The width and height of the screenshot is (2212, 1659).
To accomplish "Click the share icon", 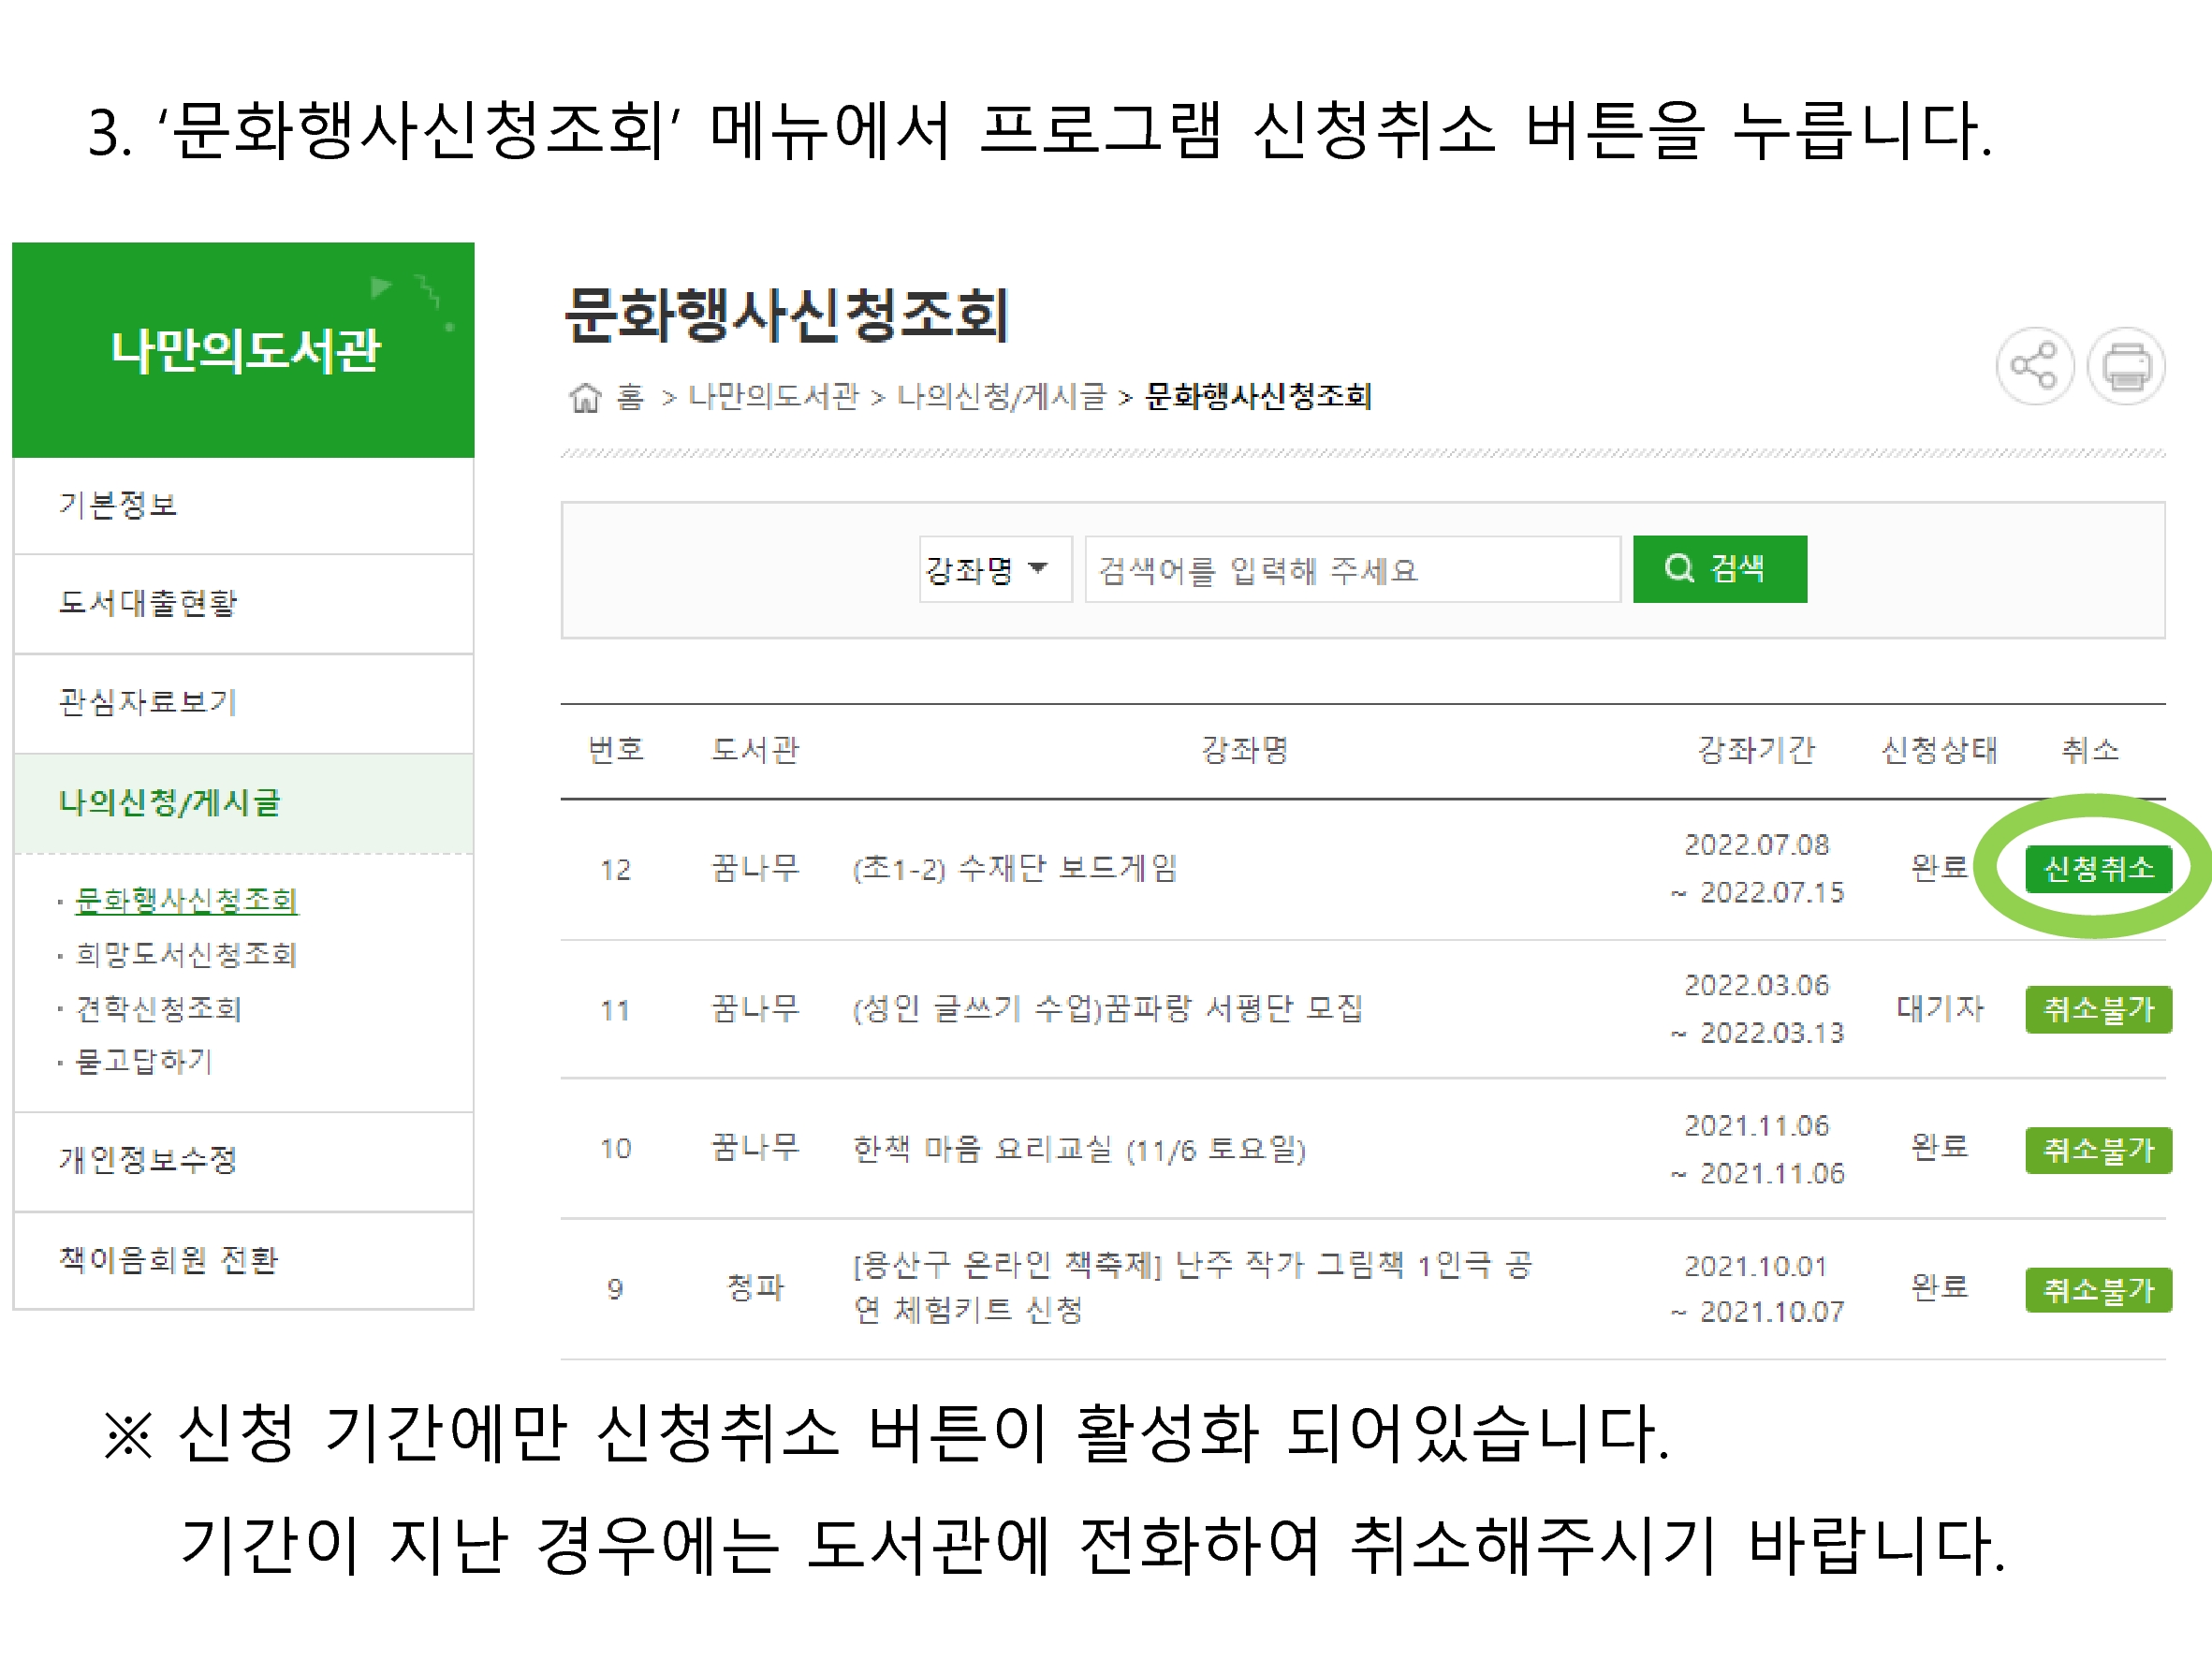I will (2033, 366).
